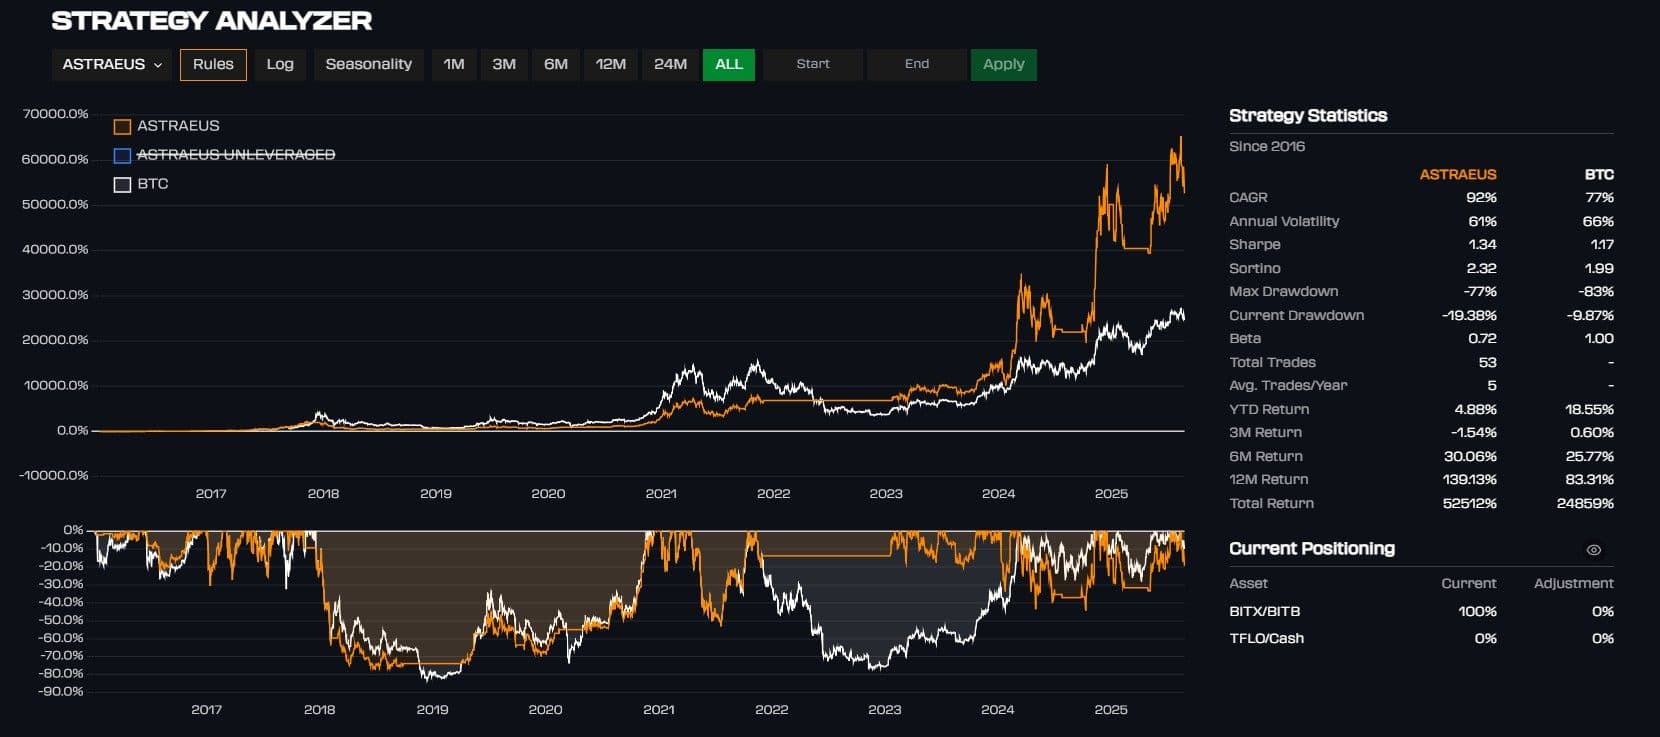The width and height of the screenshot is (1660, 737).
Task: Open the Seasonality view
Action: tap(368, 64)
